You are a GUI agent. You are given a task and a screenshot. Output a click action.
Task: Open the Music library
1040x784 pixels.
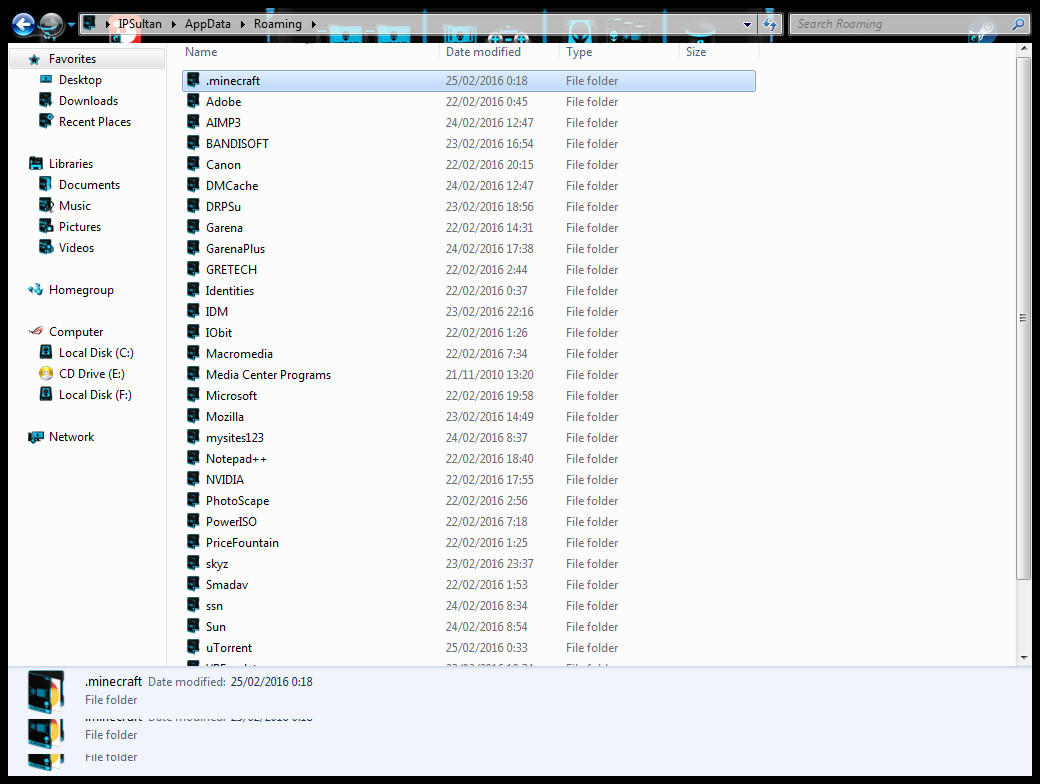click(75, 206)
